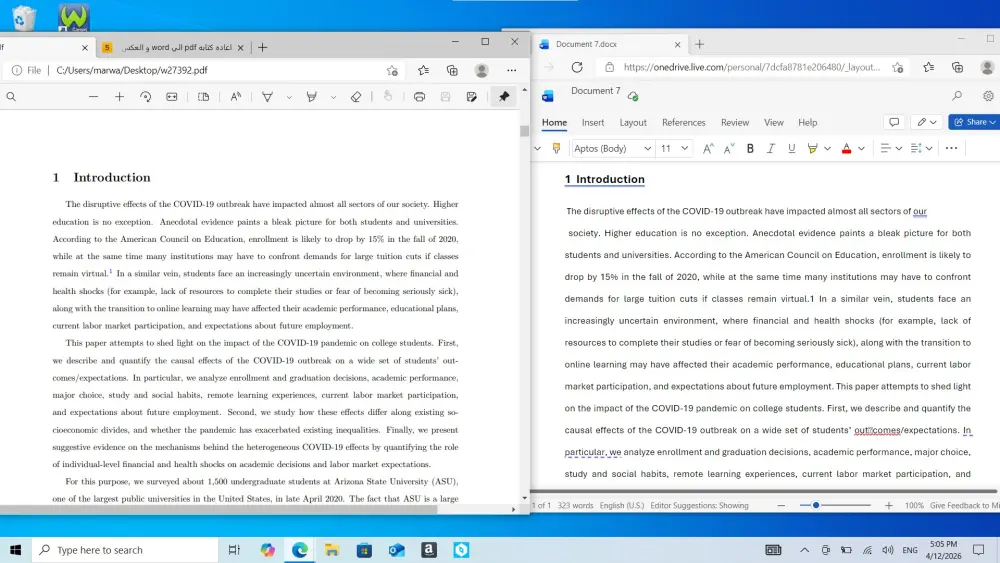1000x563 pixels.
Task: Rotate the PDF page
Action: pos(145,97)
